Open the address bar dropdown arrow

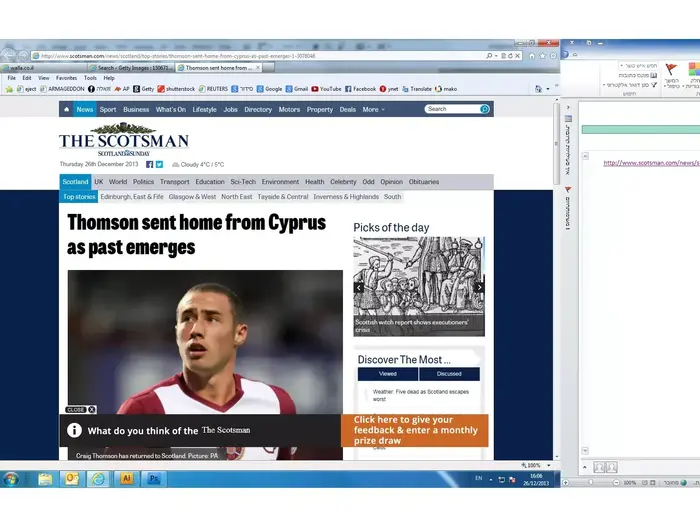(x=496, y=56)
